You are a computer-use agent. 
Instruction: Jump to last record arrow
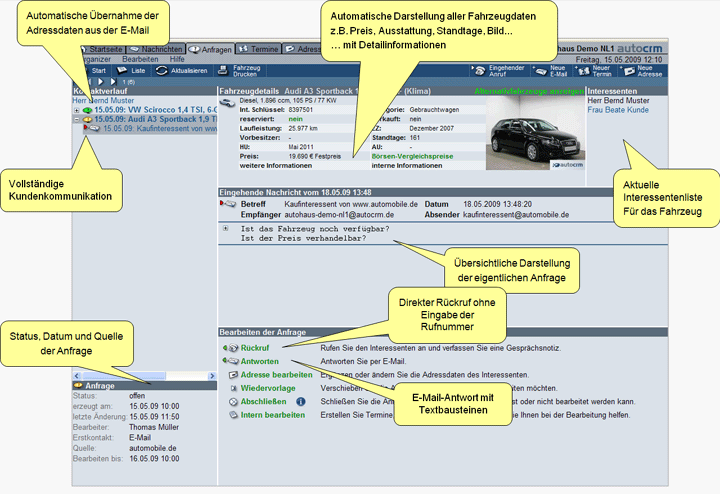tap(113, 82)
